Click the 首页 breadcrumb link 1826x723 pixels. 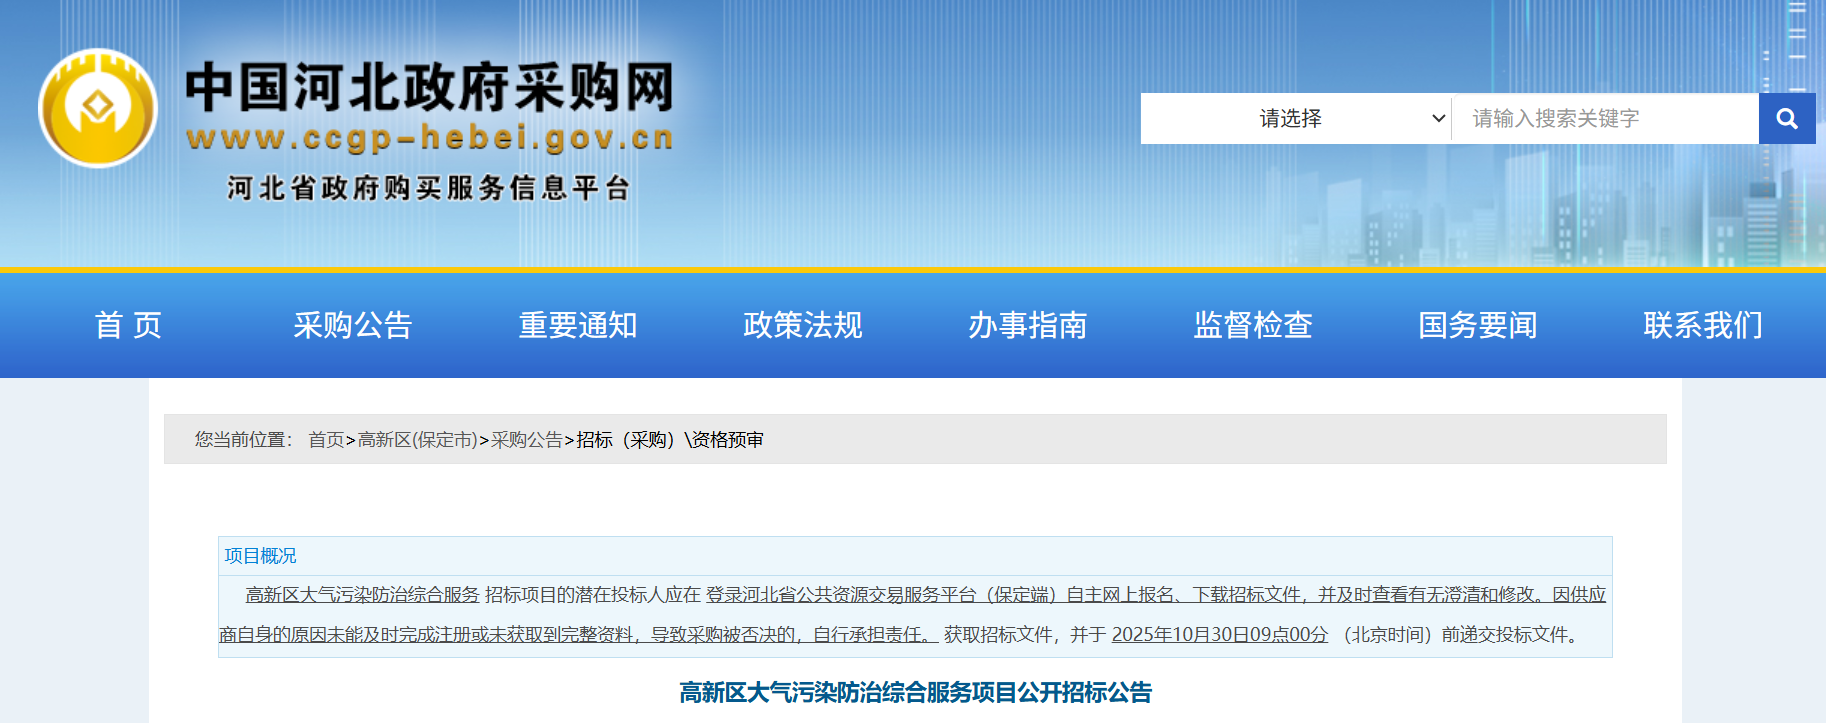pos(326,440)
